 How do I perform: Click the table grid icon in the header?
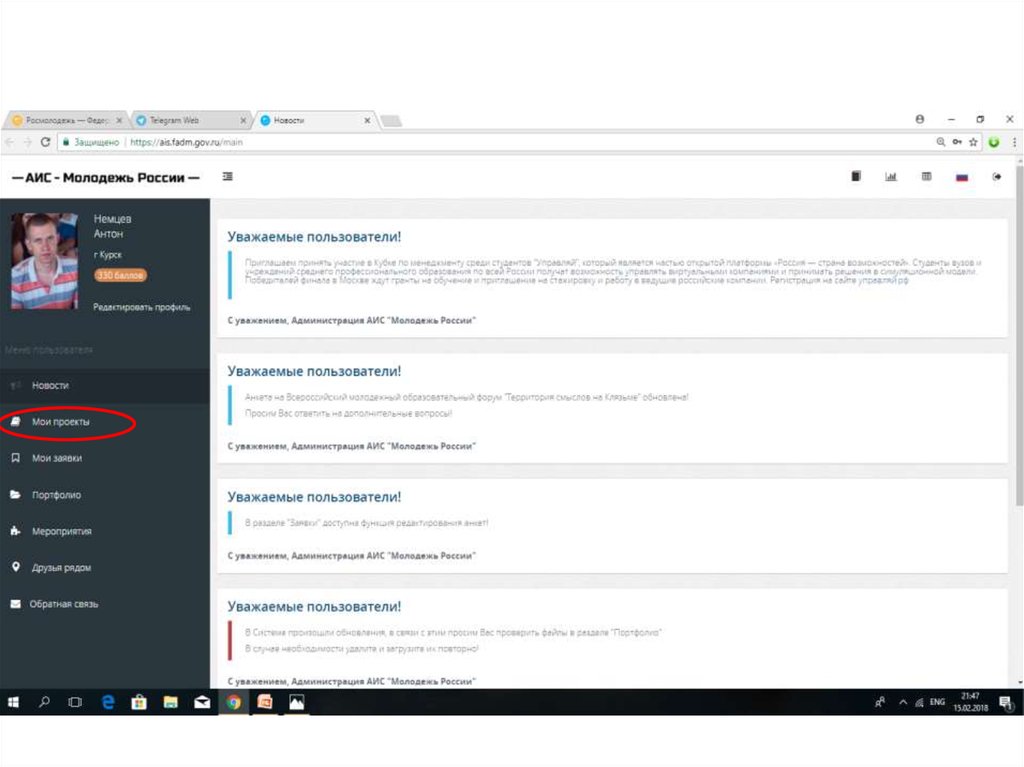[x=926, y=176]
